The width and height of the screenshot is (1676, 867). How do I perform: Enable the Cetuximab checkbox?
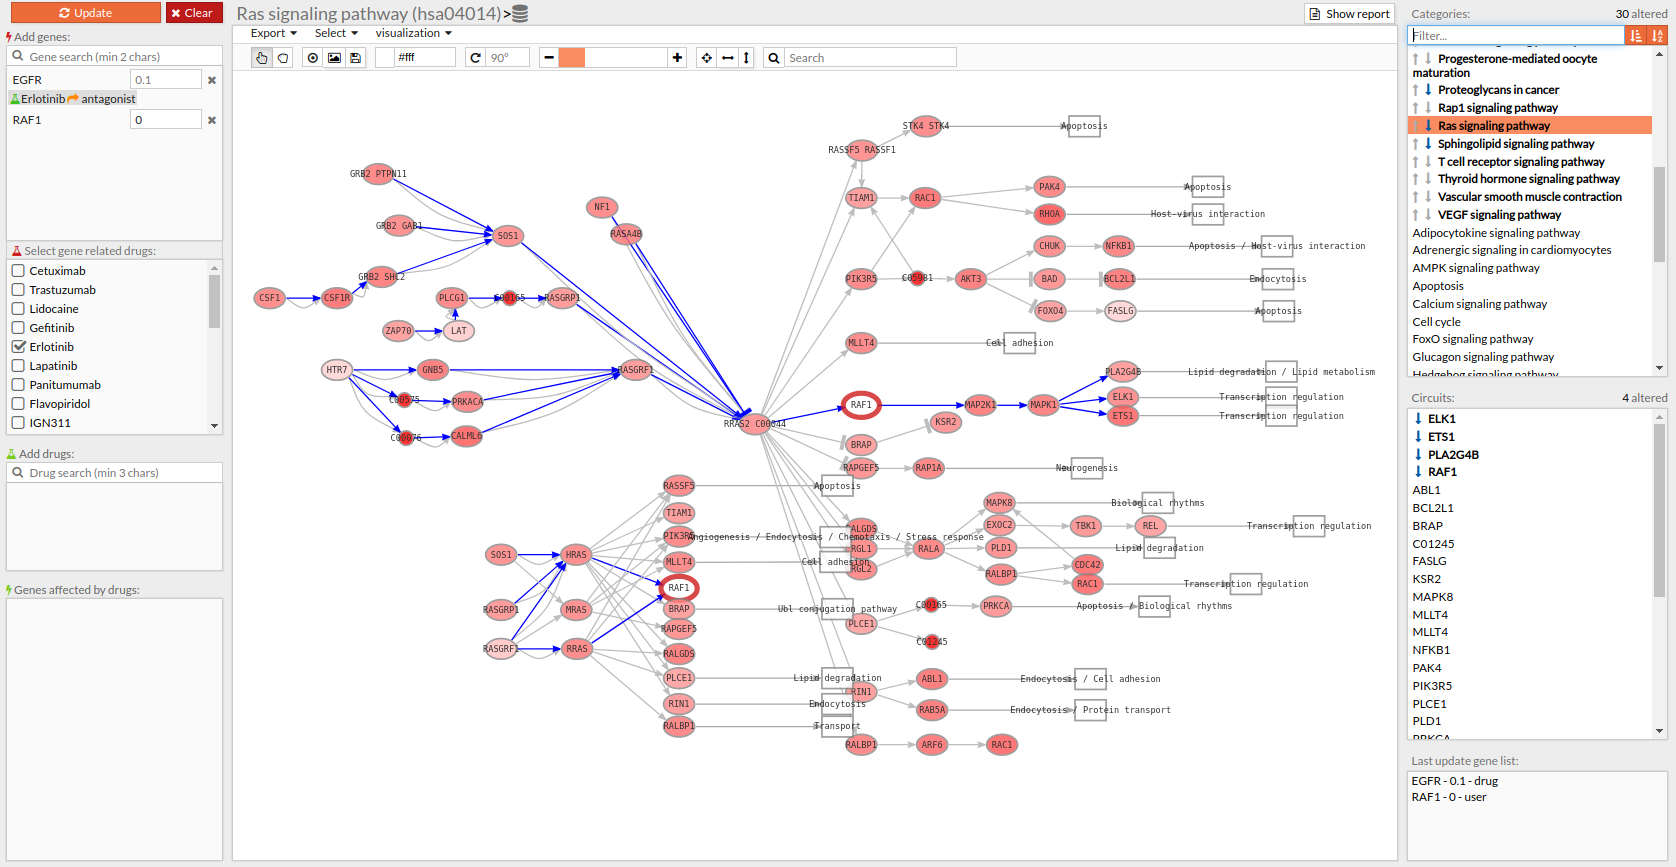tap(18, 271)
